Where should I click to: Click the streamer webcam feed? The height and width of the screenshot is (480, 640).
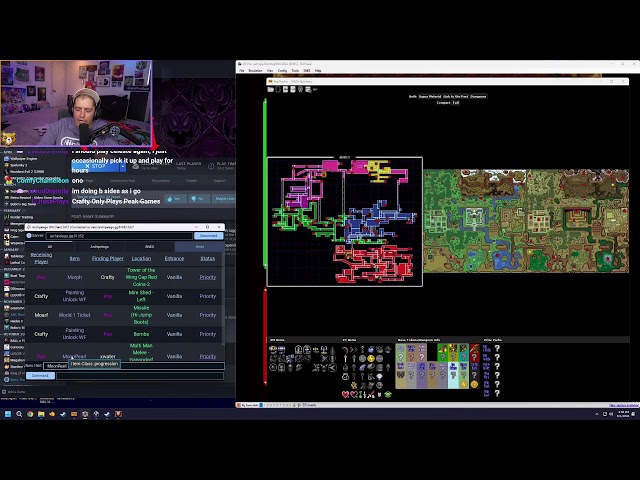pyautogui.click(x=76, y=103)
